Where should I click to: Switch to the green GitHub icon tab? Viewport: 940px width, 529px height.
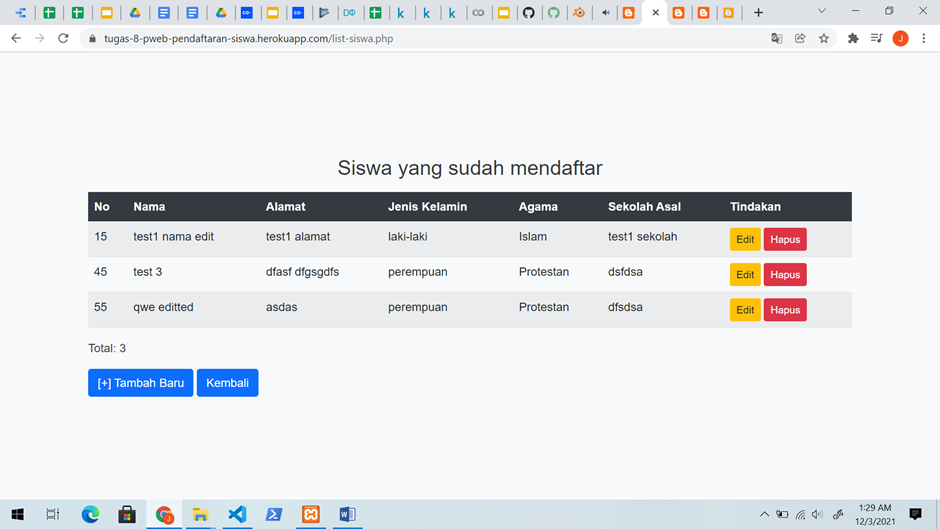point(553,13)
